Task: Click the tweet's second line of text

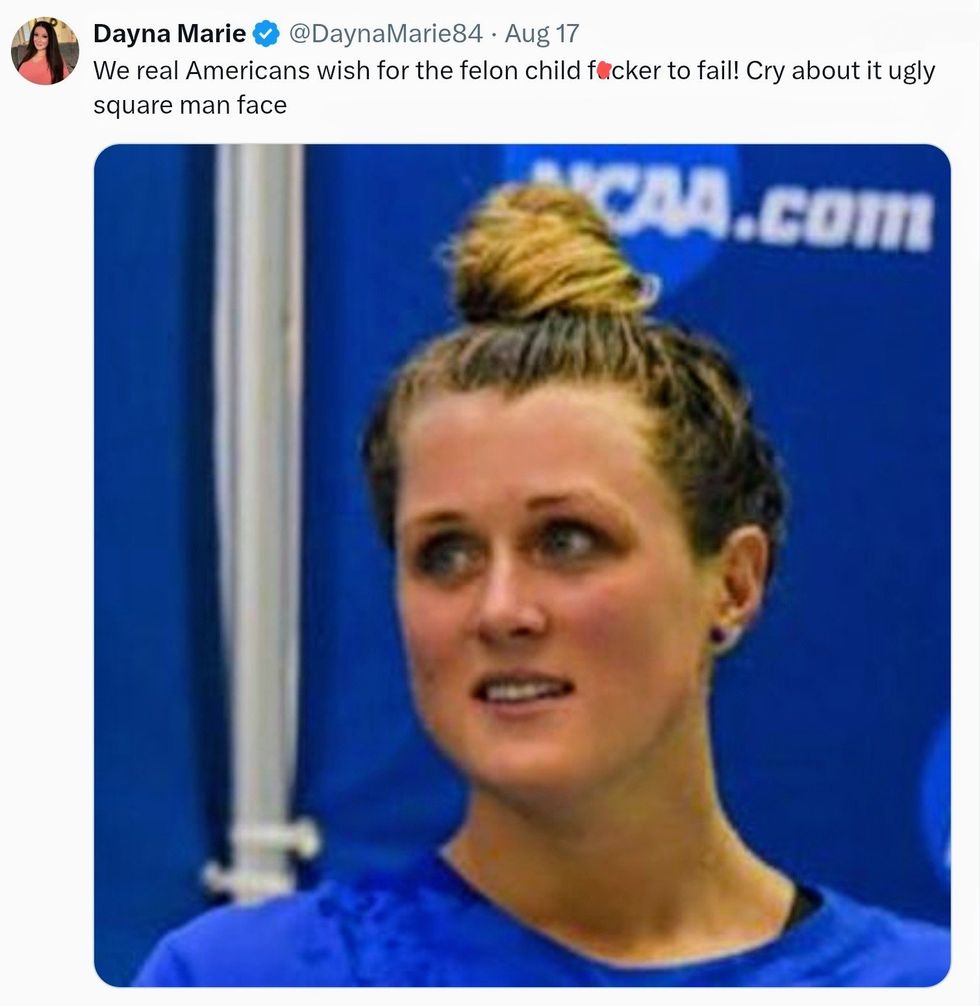Action: (190, 105)
